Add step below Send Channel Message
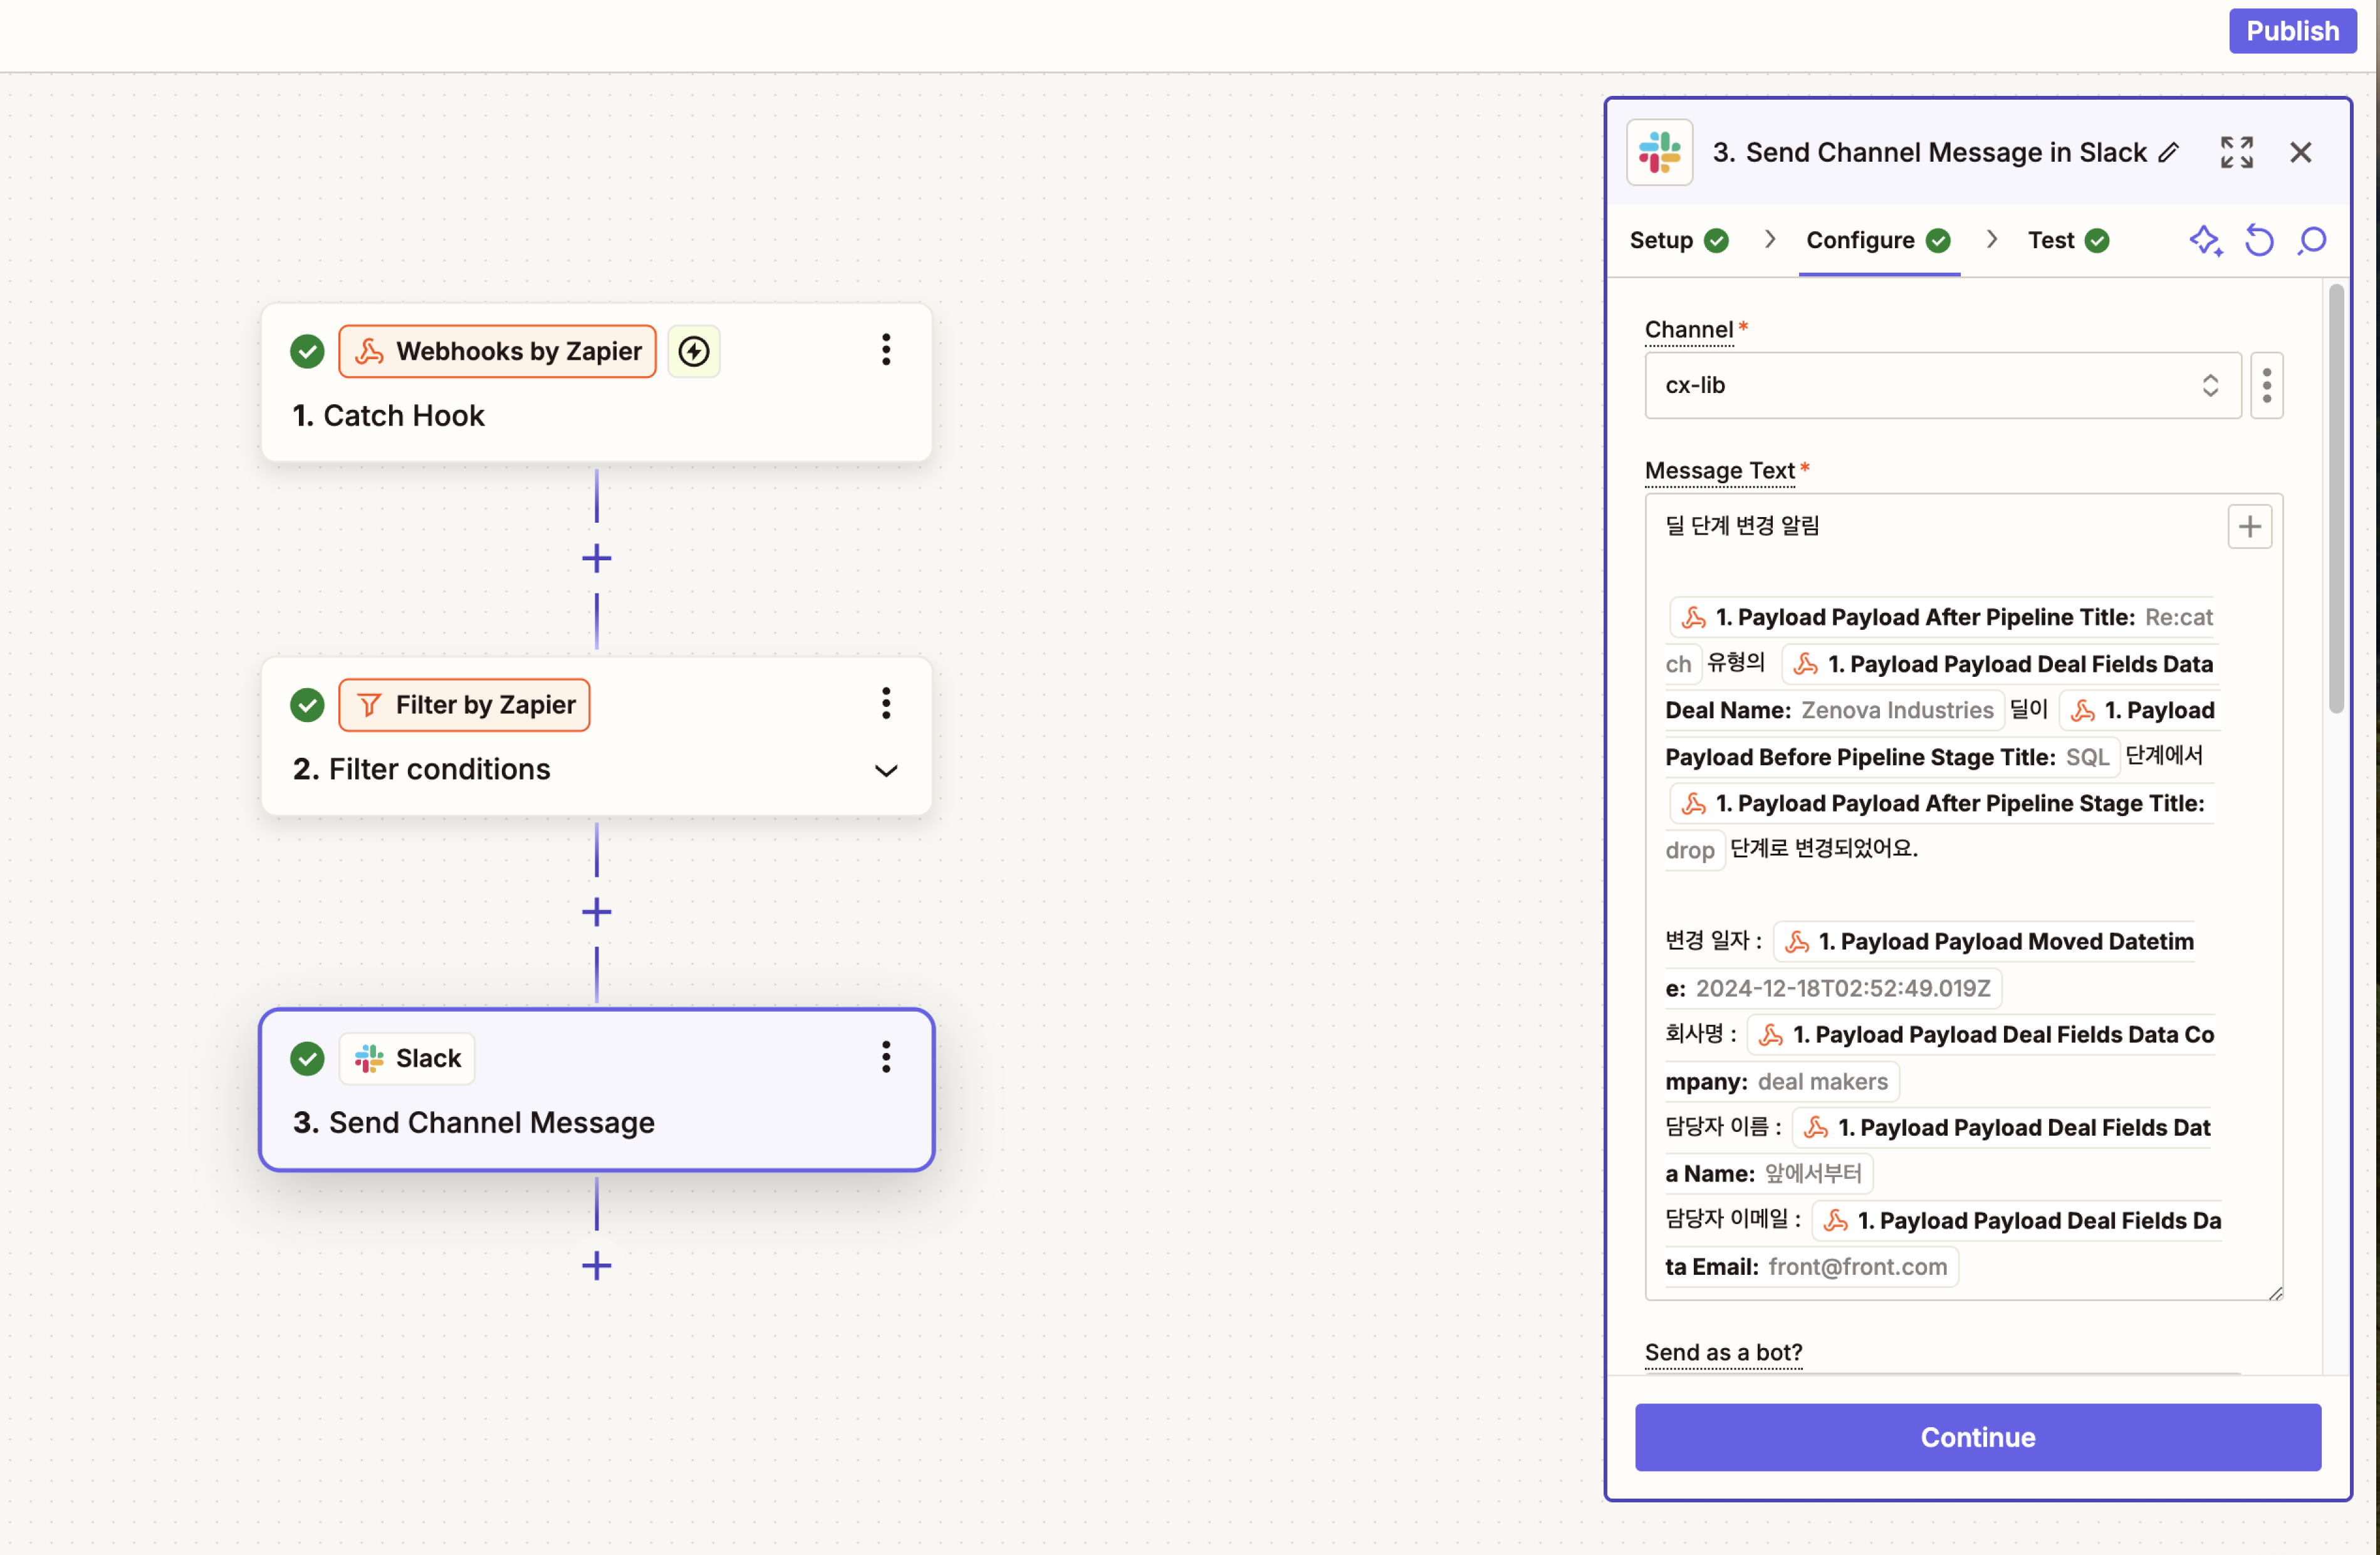The width and height of the screenshot is (2380, 1555). click(x=596, y=1265)
